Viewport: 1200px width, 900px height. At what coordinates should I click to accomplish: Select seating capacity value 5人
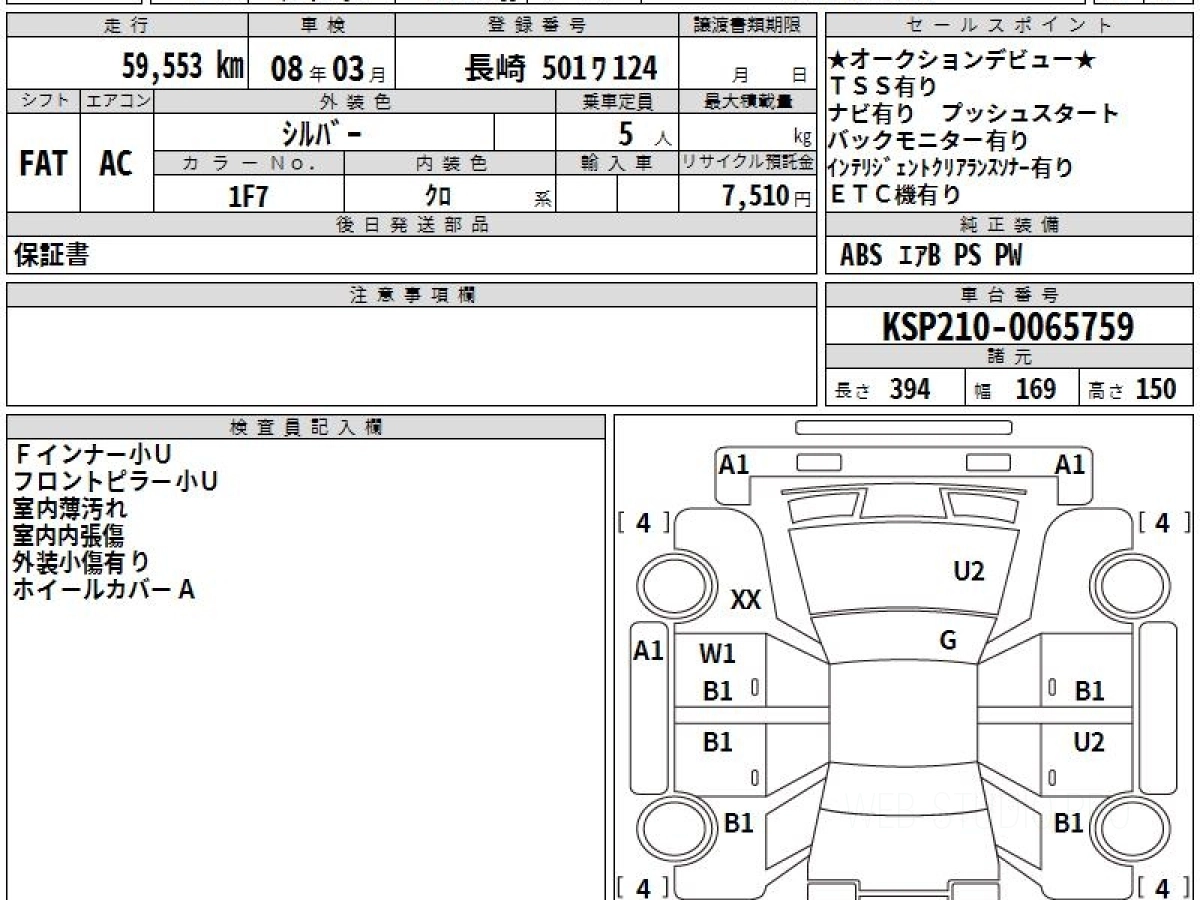pyautogui.click(x=644, y=133)
